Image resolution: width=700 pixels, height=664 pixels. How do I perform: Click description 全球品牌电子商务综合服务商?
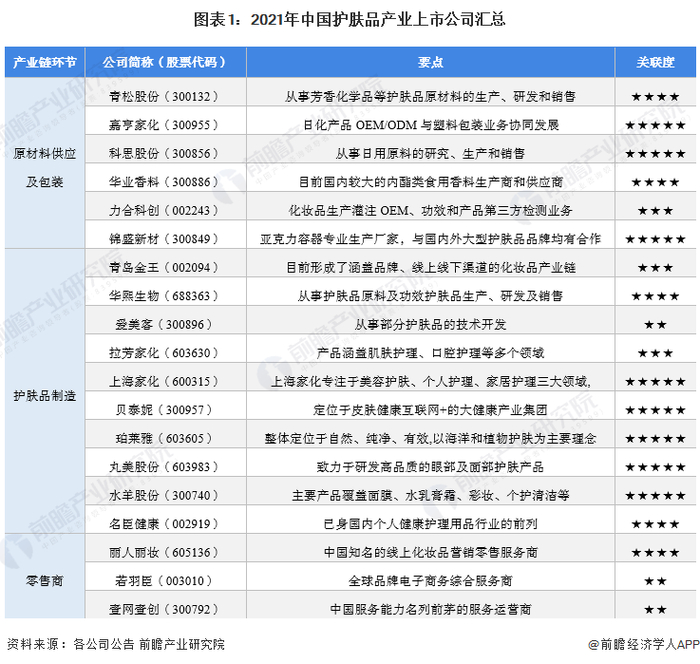(430, 581)
